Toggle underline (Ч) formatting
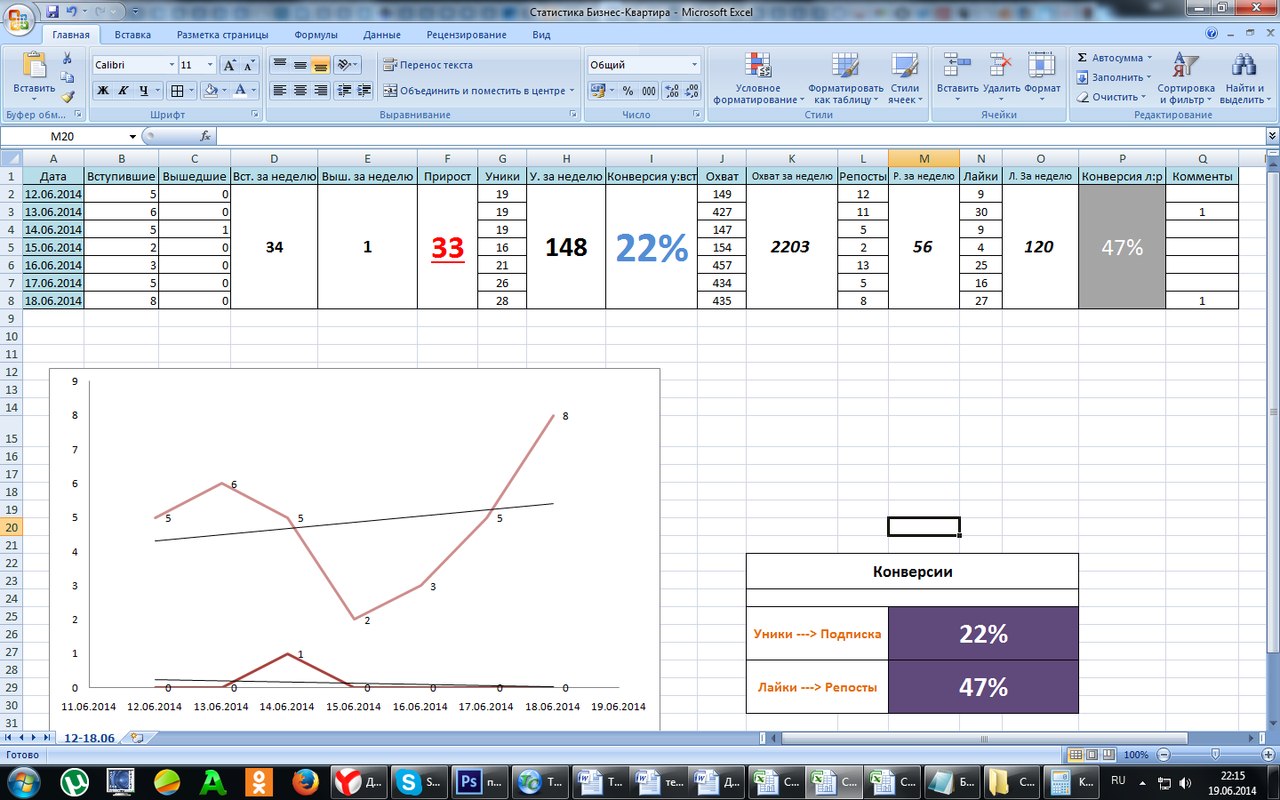1280x800 pixels. pyautogui.click(x=144, y=90)
